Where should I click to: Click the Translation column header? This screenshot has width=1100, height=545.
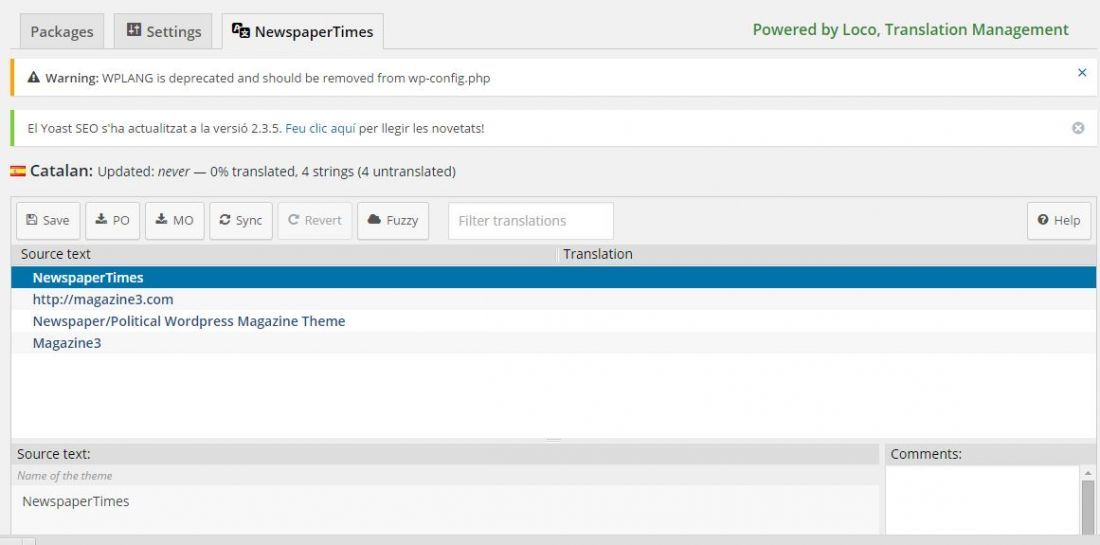click(x=828, y=254)
